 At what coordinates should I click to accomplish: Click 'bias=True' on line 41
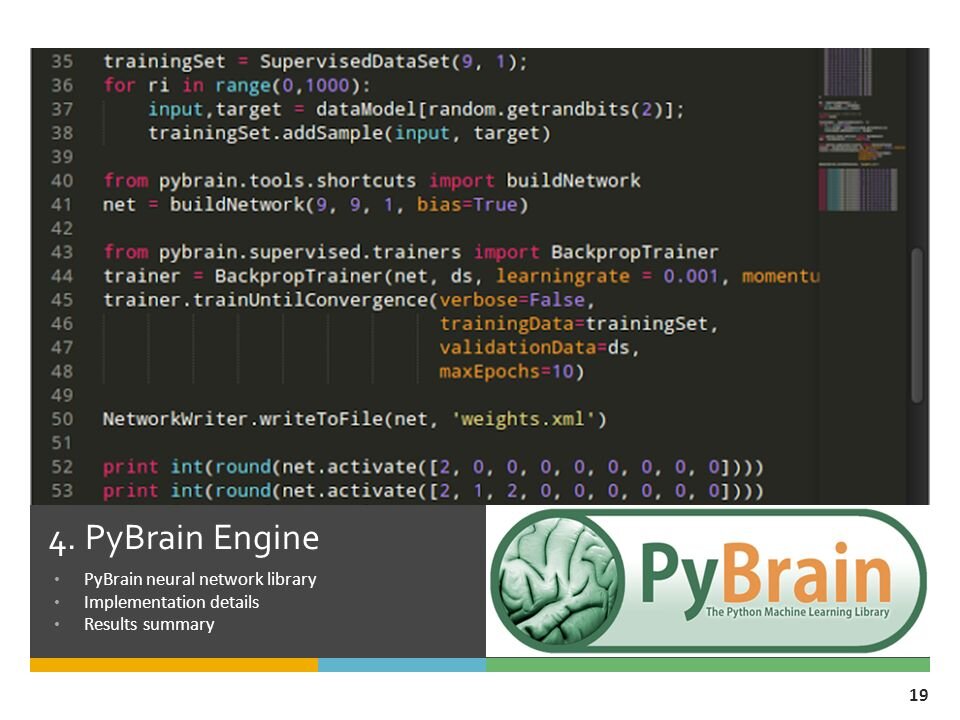point(467,205)
